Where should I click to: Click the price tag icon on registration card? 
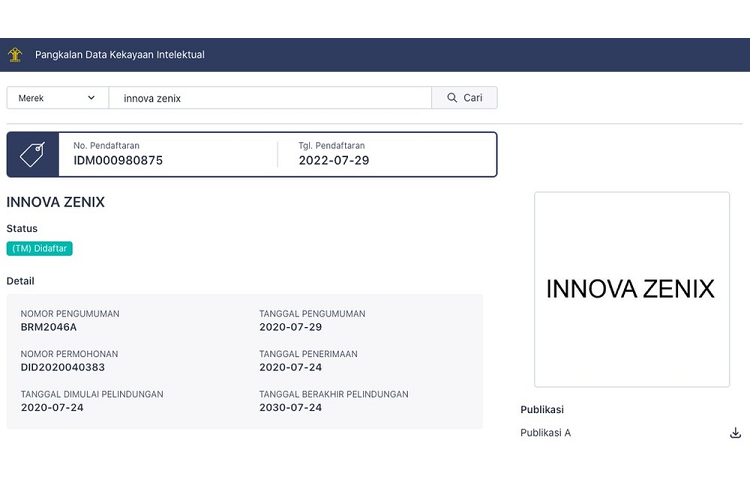click(33, 154)
